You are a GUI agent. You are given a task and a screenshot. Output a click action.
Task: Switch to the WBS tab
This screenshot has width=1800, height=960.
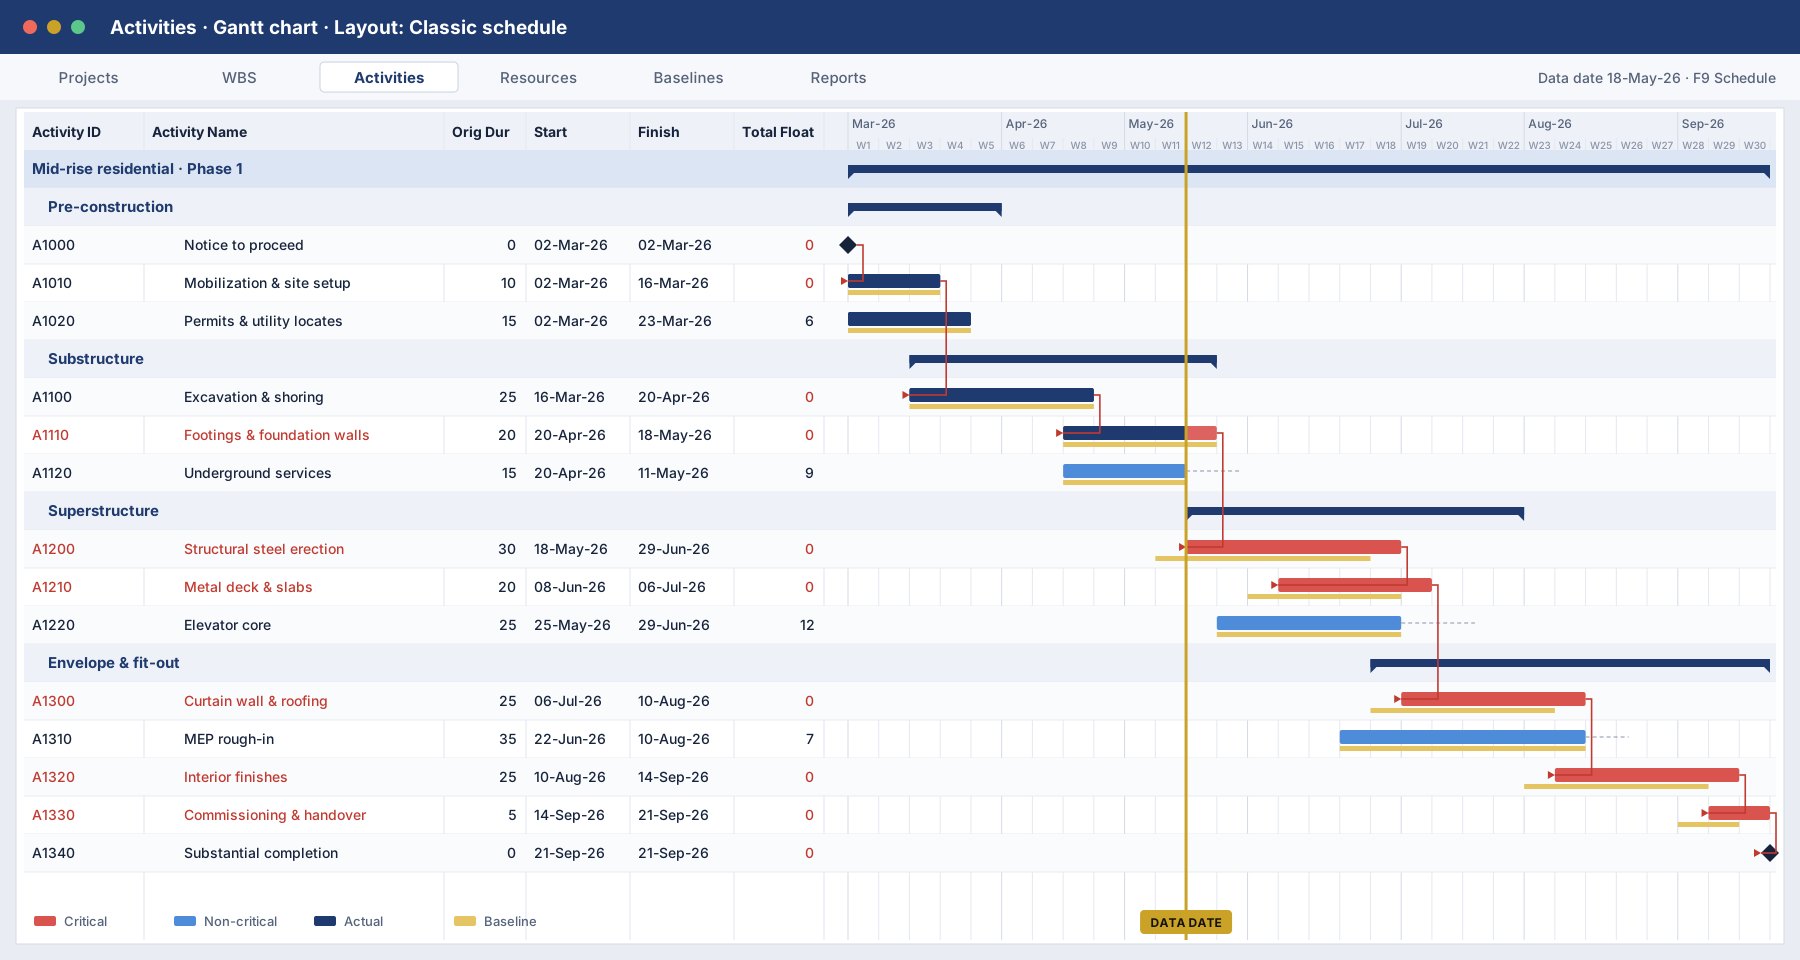(239, 78)
